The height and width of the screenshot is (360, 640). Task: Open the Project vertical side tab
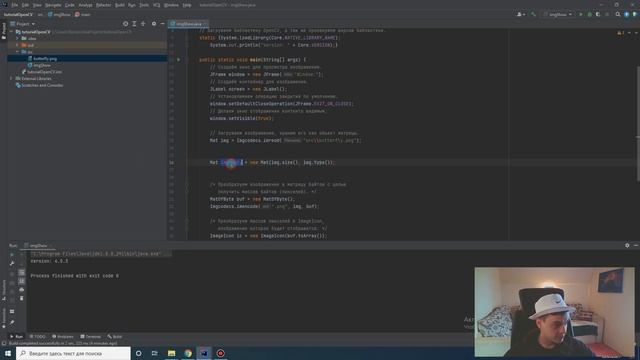coord(4,31)
